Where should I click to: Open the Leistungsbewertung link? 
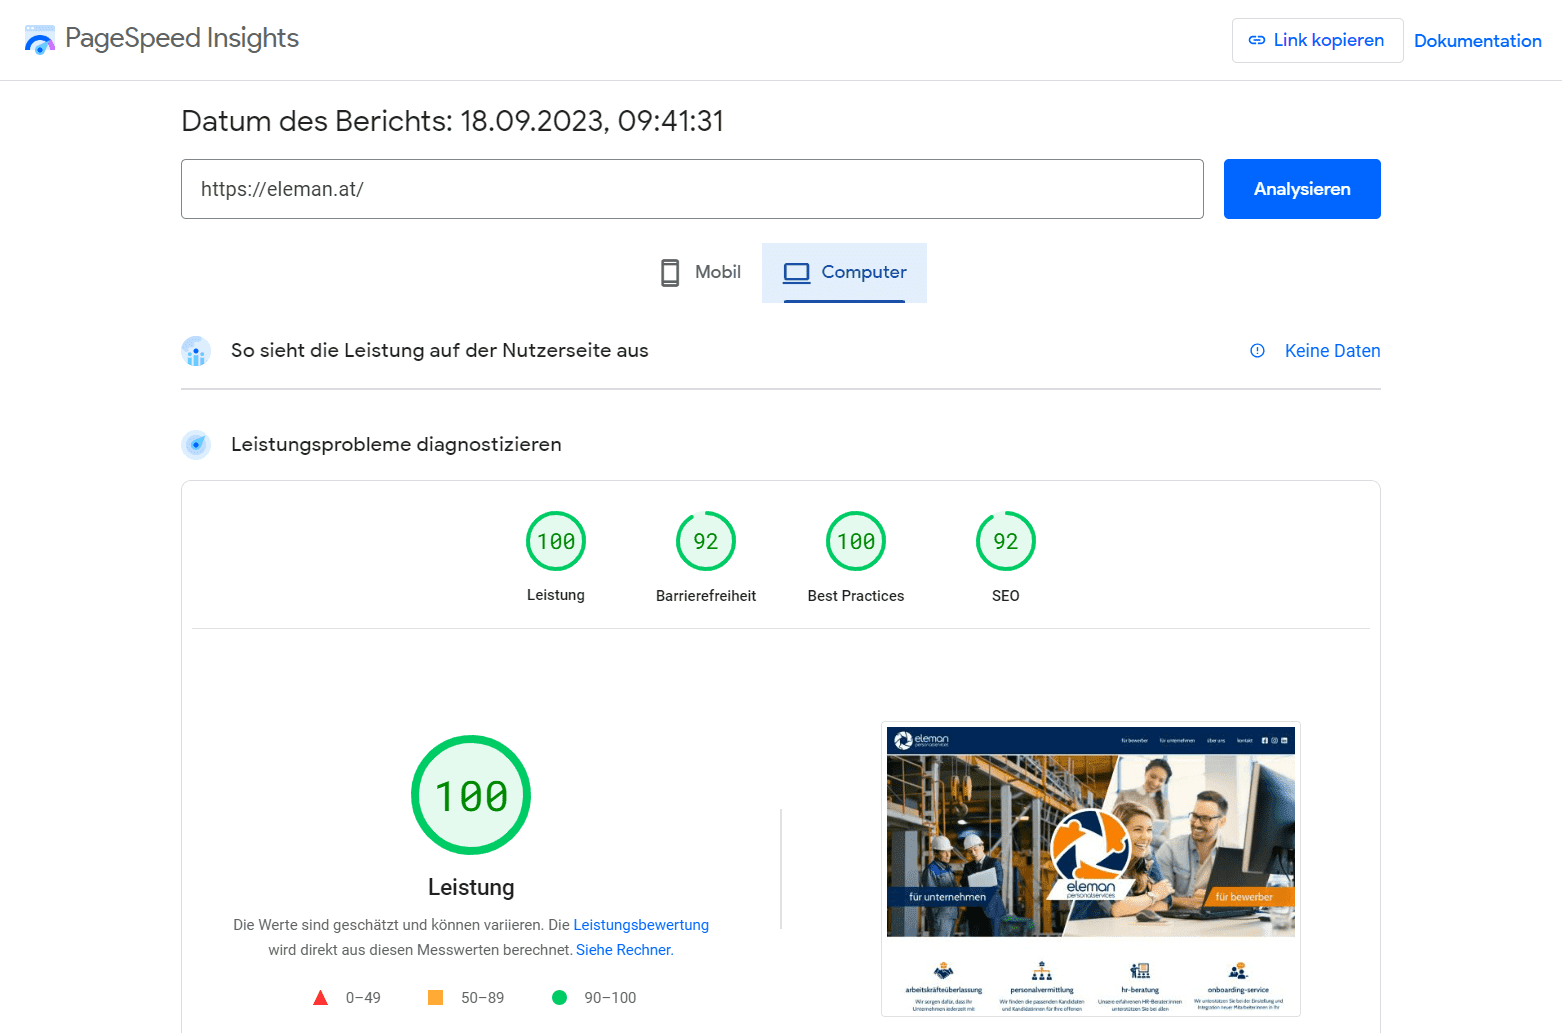[x=641, y=925]
